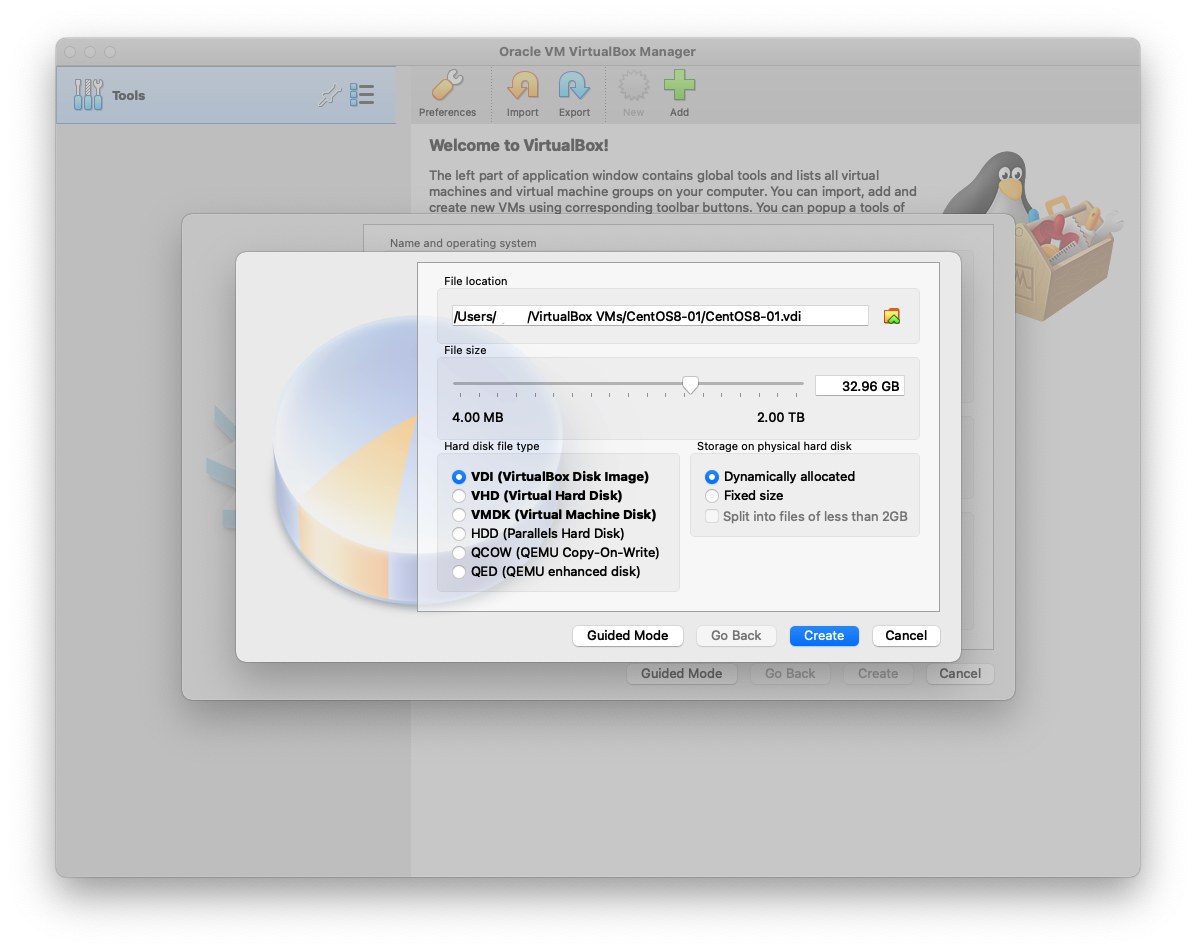Click the Tools pin icon
The image size is (1196, 951).
(x=330, y=95)
